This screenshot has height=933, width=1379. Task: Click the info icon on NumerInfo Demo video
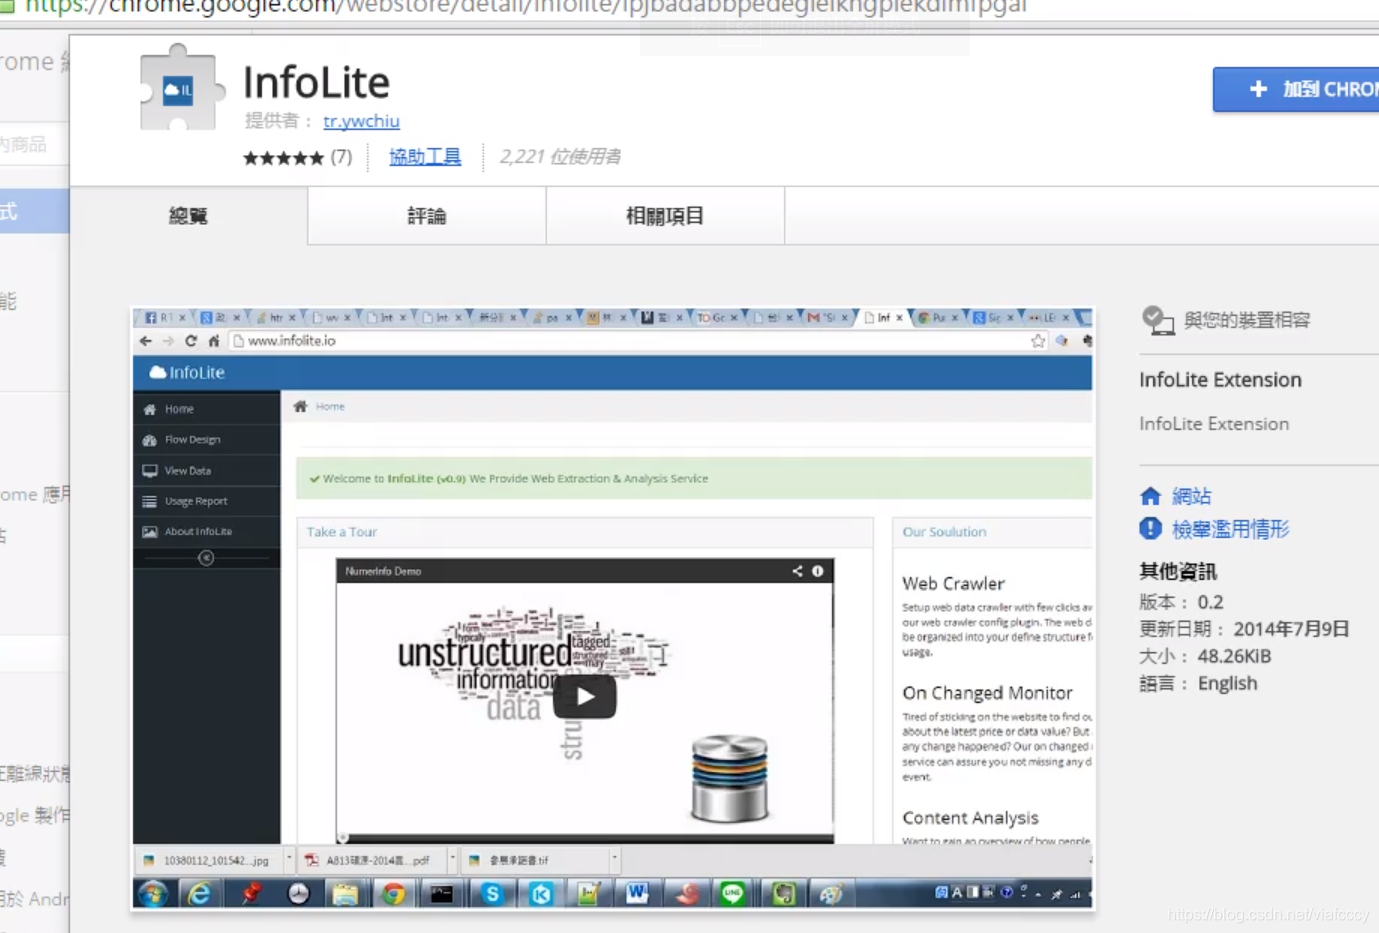pyautogui.click(x=817, y=571)
